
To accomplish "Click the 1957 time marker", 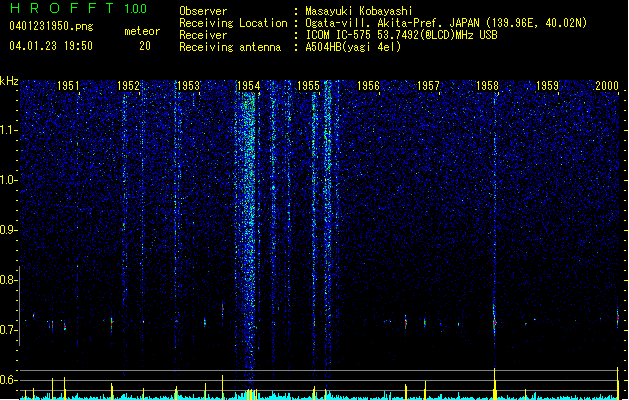I will click(x=428, y=86).
